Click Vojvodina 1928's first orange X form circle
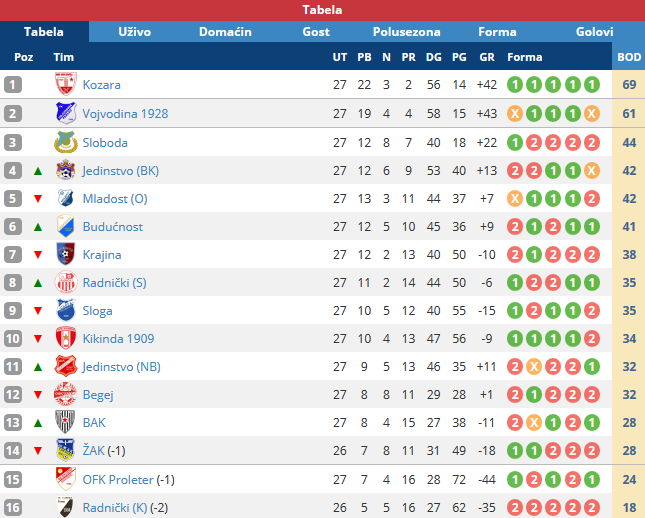This screenshot has height=518, width=645. [x=515, y=114]
